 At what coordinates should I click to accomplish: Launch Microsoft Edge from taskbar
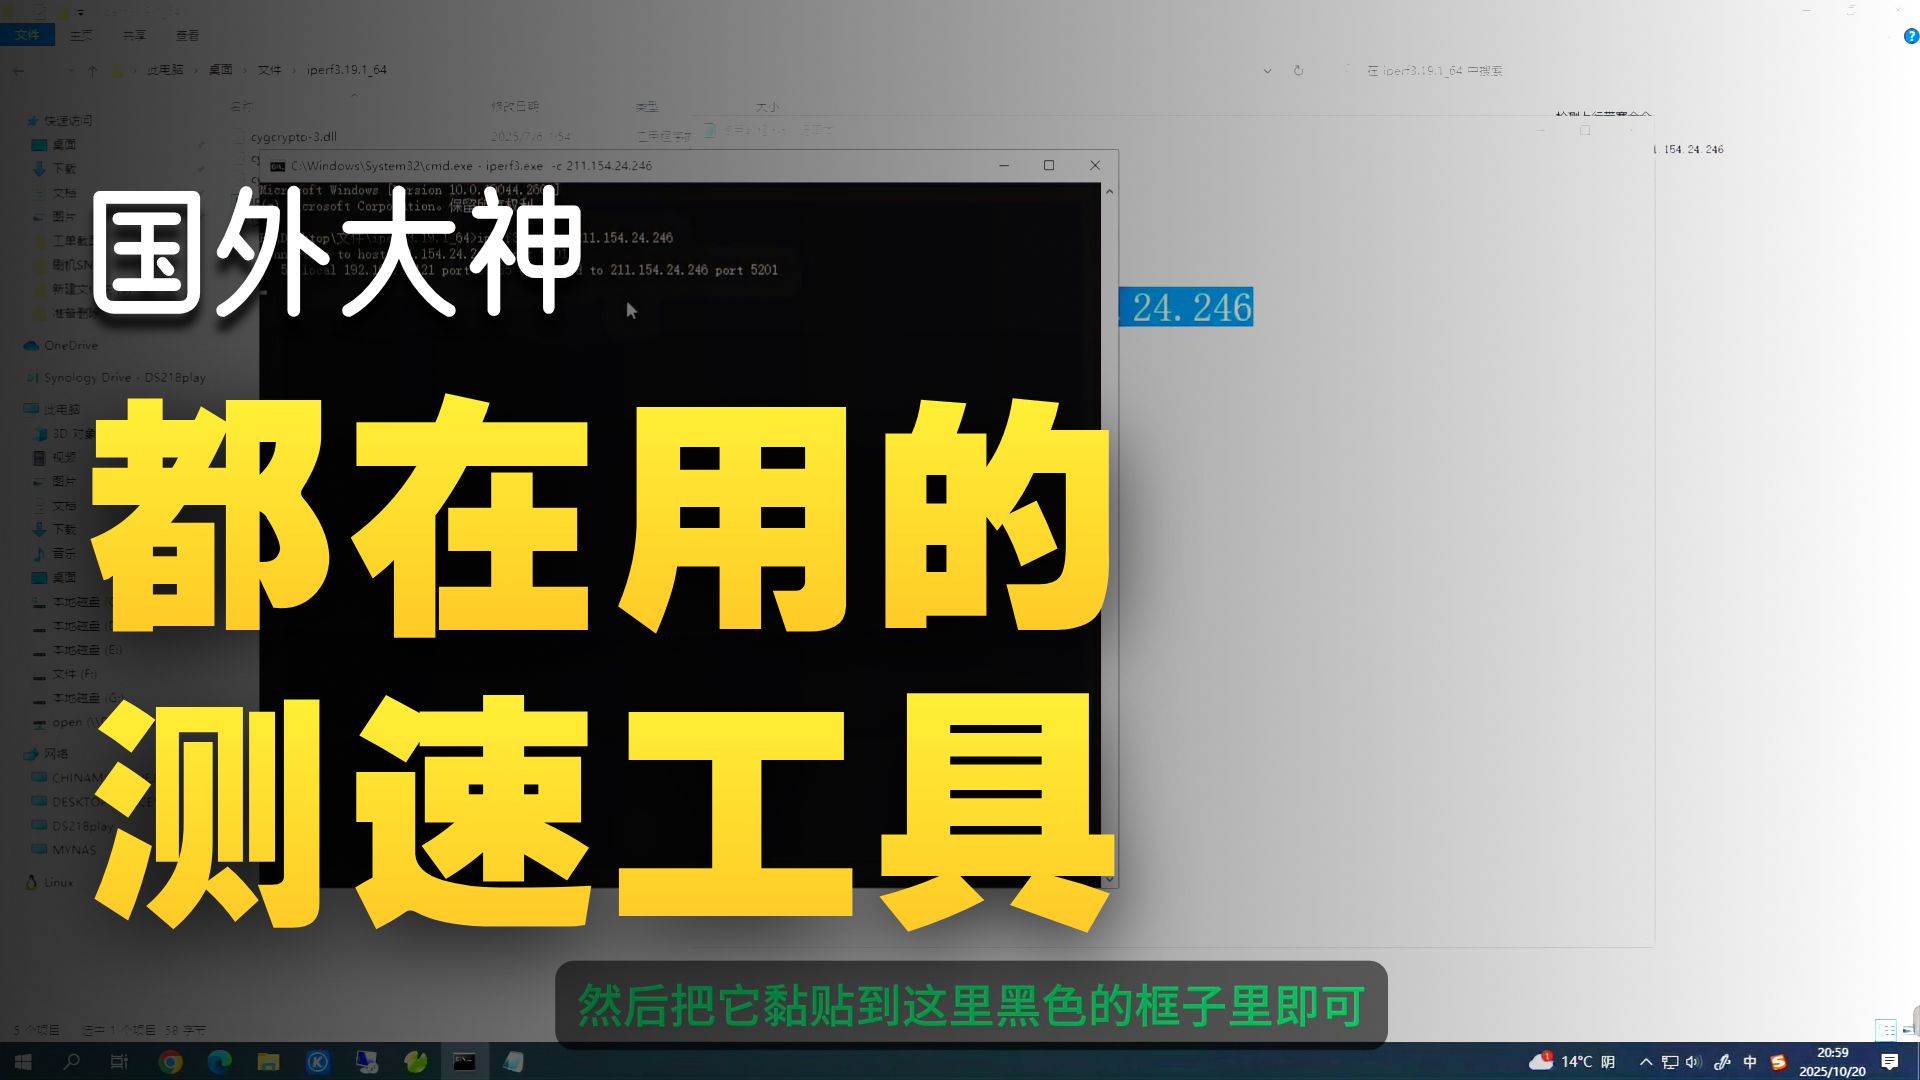219,1061
